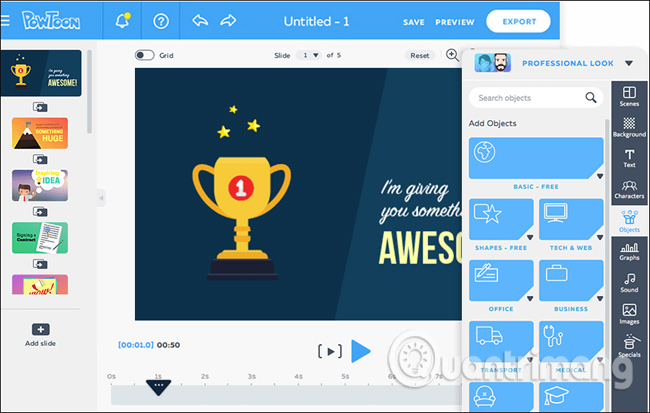Viewport: 650px width, 413px height.
Task: Open the Background panel
Action: pos(629,127)
